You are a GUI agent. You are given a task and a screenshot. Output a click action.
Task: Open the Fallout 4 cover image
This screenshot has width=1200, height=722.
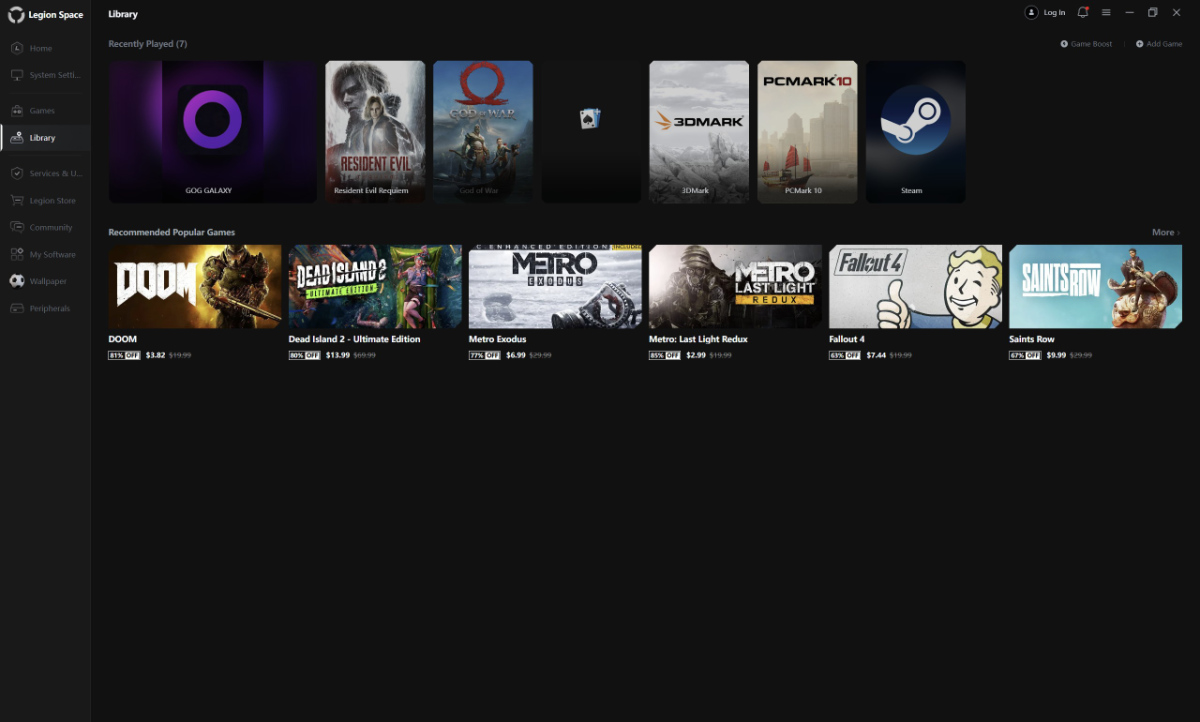[x=915, y=286]
